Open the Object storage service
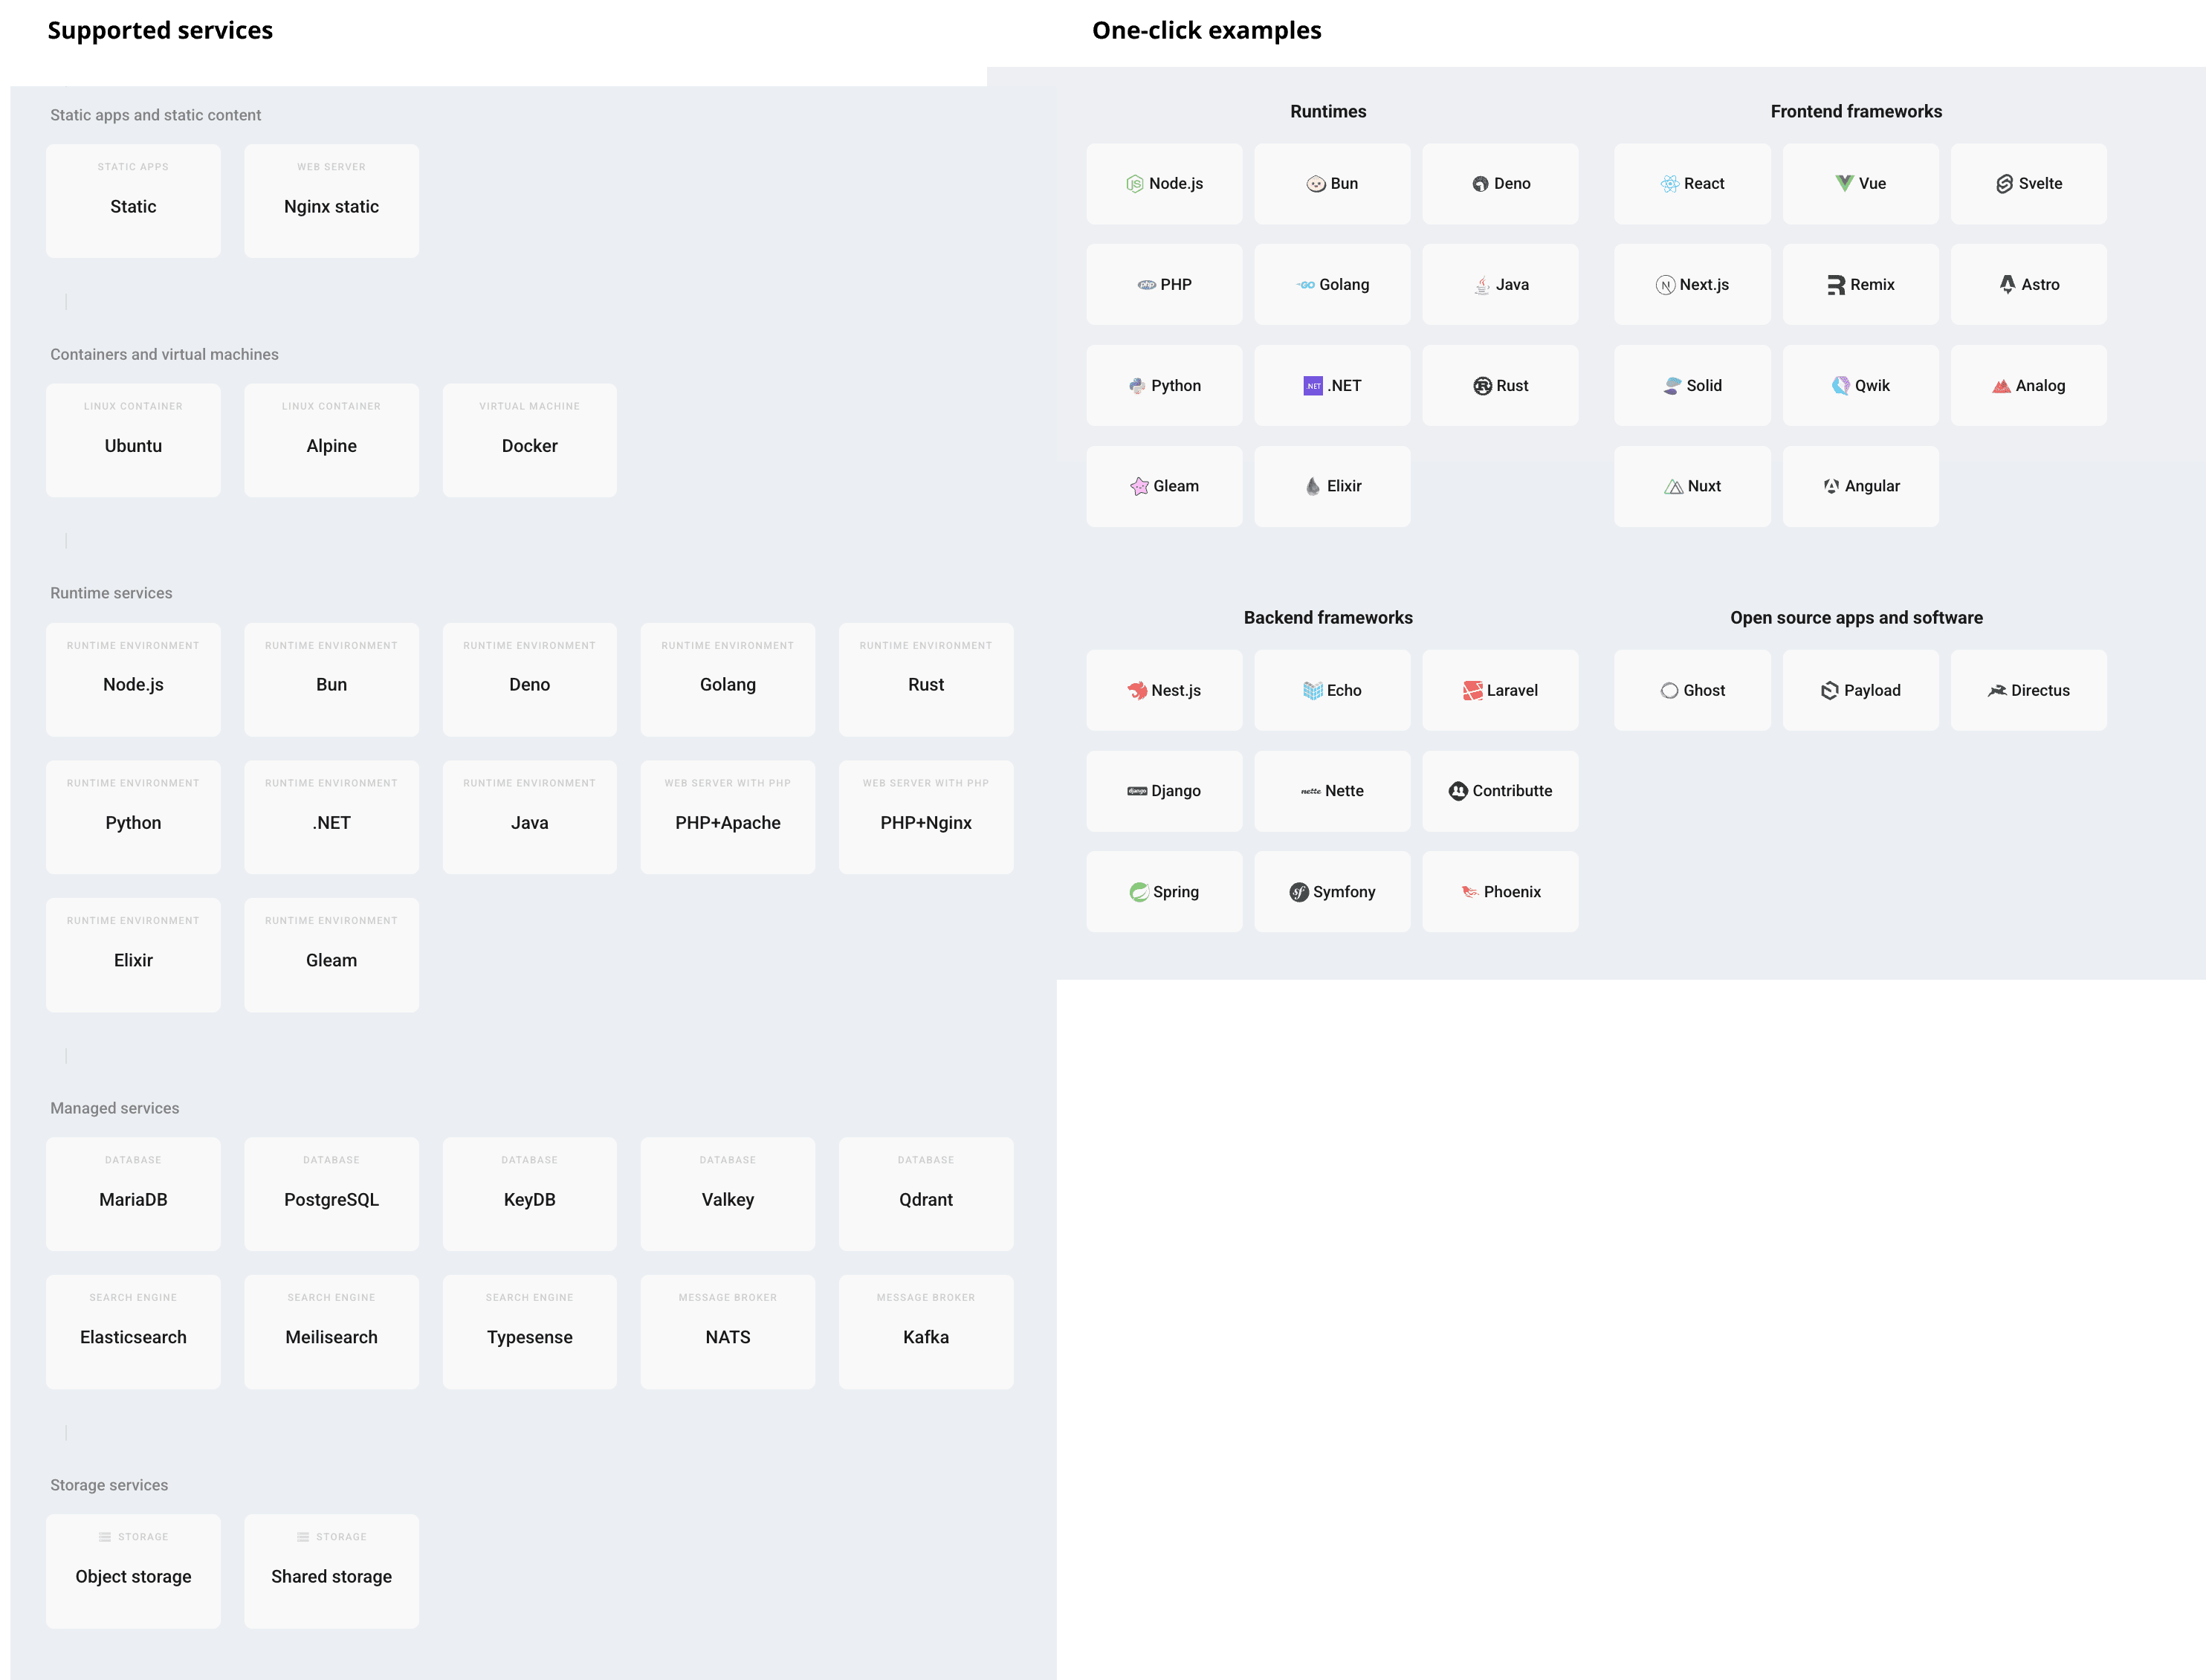 tap(133, 1571)
